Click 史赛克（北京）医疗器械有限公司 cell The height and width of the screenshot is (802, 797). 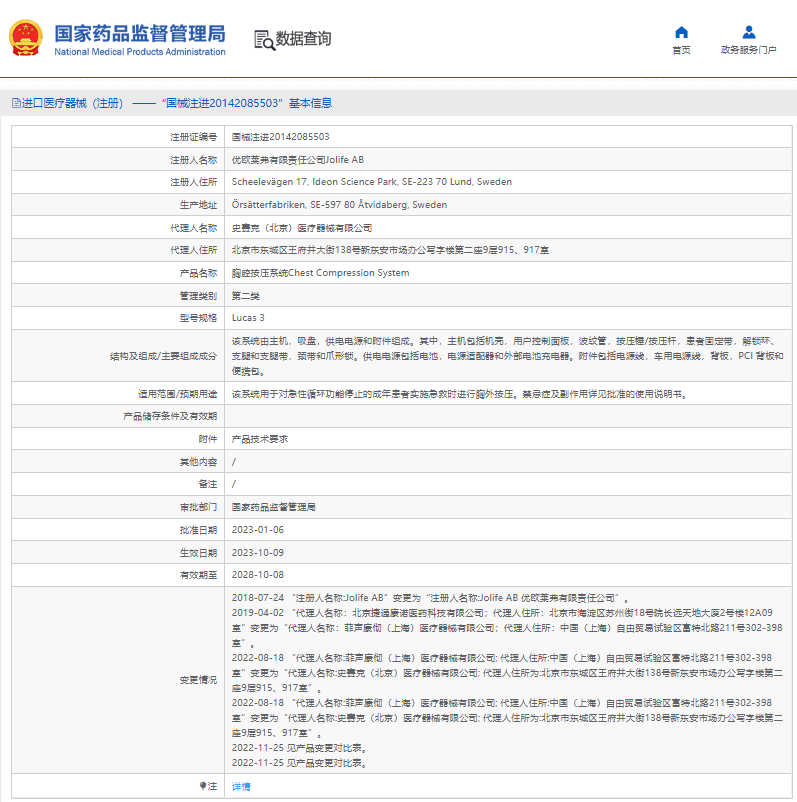point(302,228)
